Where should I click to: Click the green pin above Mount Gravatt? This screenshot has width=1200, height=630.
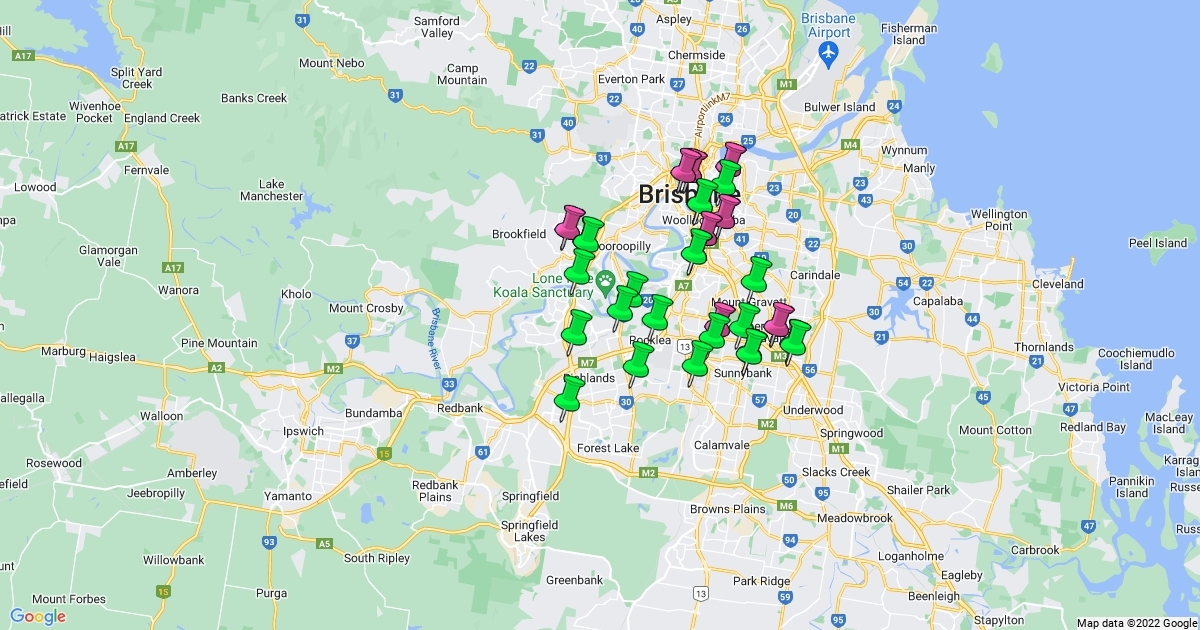click(x=758, y=273)
